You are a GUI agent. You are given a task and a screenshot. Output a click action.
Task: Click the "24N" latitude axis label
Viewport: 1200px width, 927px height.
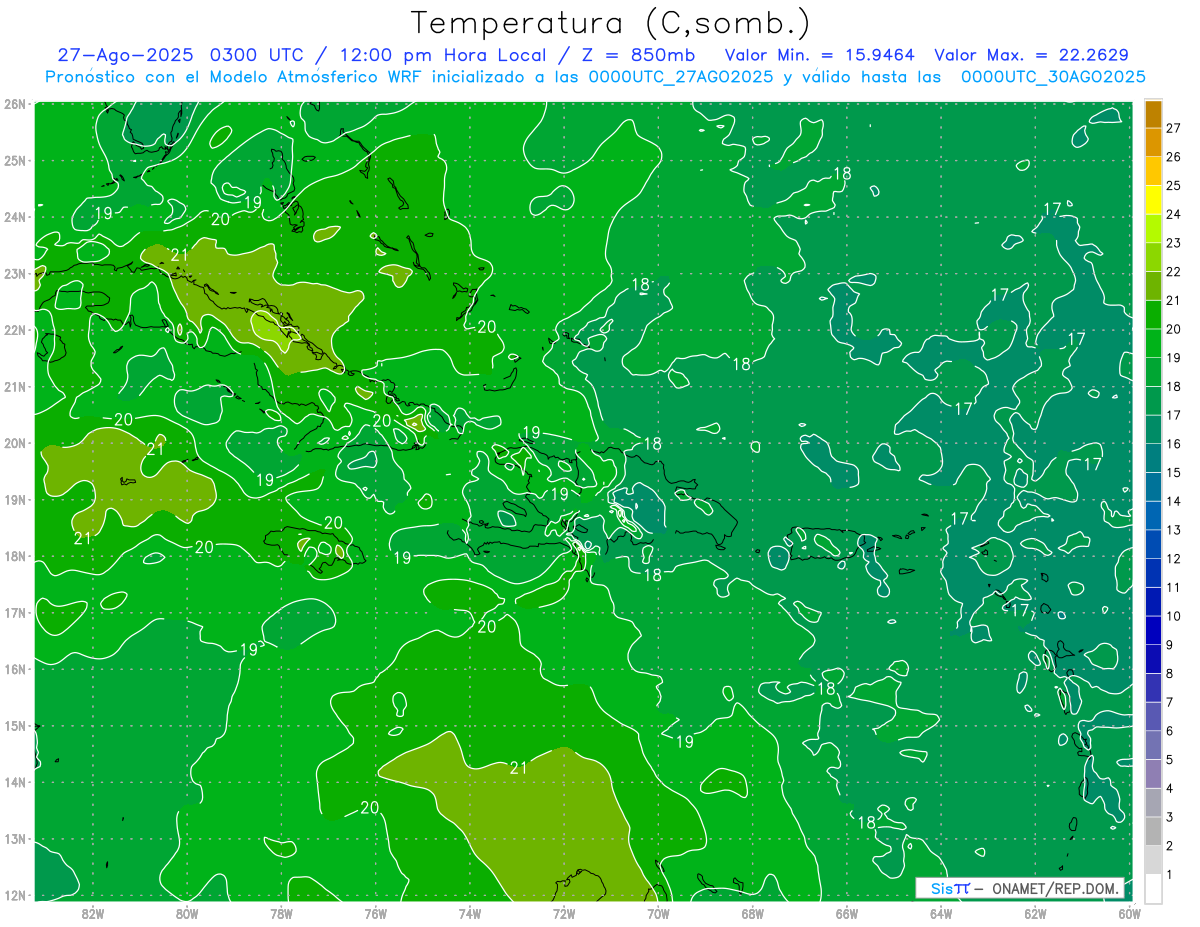[x=15, y=217]
